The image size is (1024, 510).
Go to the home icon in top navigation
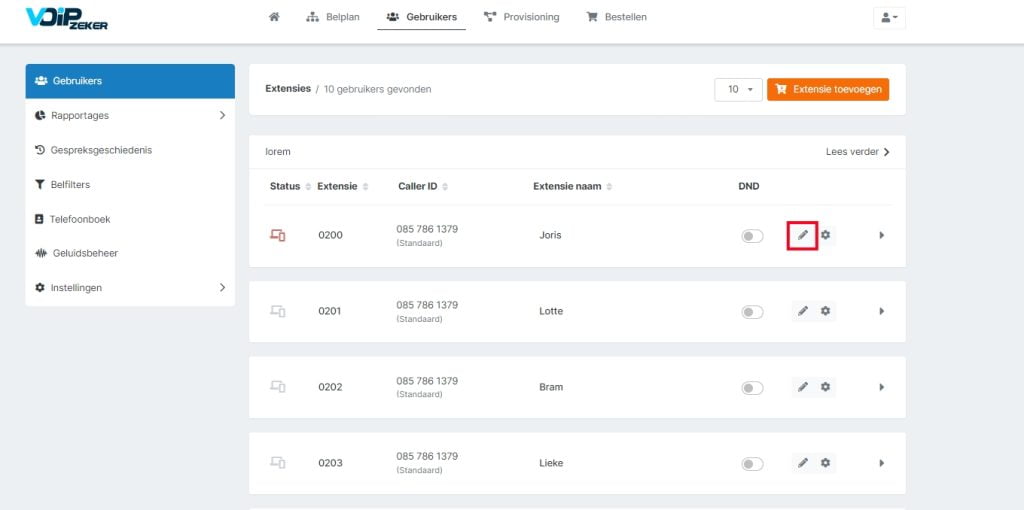click(274, 17)
